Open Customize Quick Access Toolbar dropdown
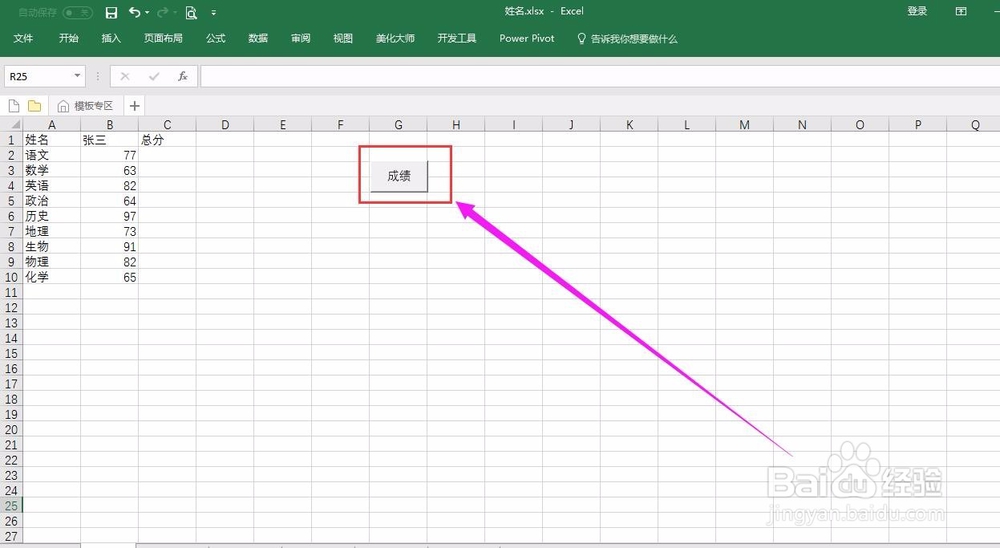Viewport: 1000px width, 548px height. click(214, 12)
